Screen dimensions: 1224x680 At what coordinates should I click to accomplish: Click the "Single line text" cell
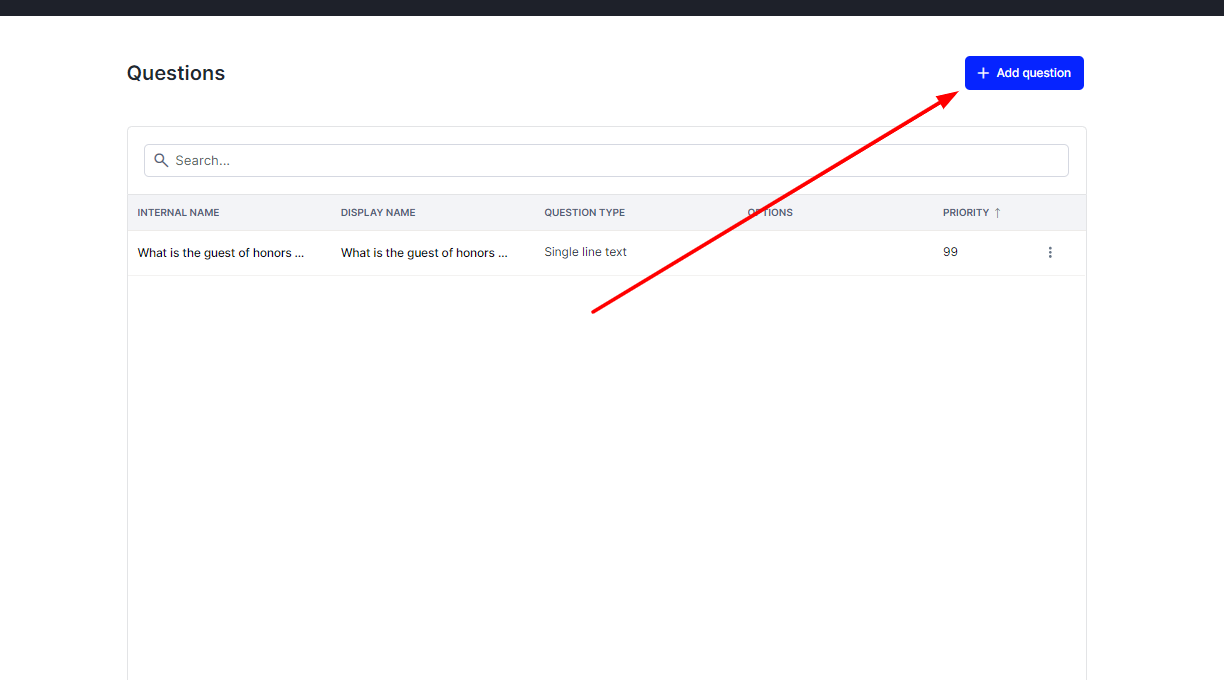pos(585,252)
